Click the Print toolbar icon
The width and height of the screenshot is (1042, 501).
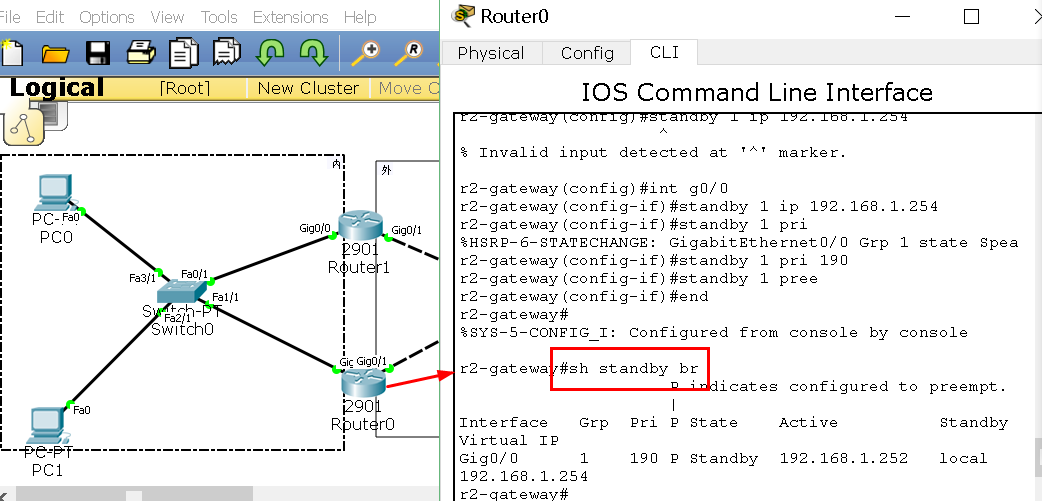pos(141,52)
